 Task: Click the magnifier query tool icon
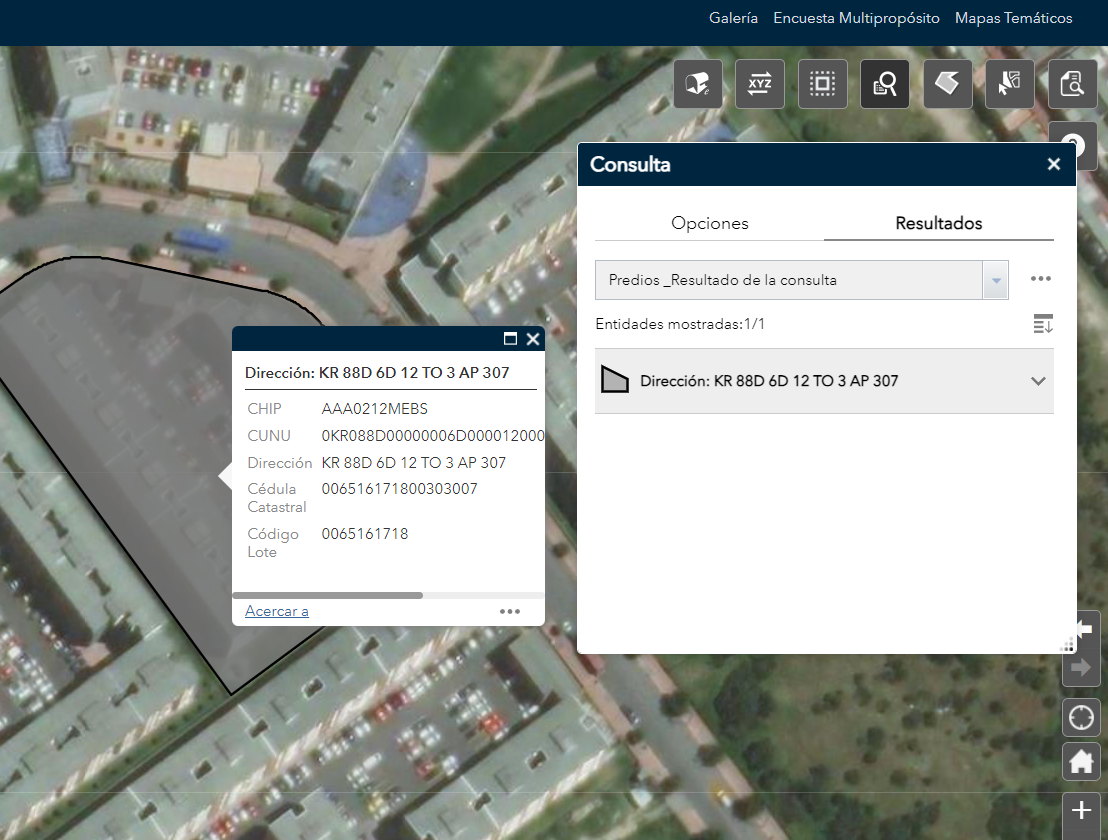point(885,84)
